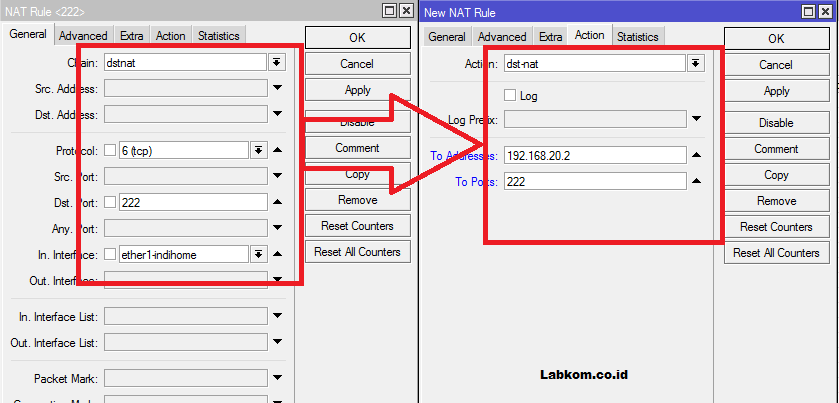Click Cancel in NAT Rule <222> window
Screen dimensions: 839x403
pos(357,64)
